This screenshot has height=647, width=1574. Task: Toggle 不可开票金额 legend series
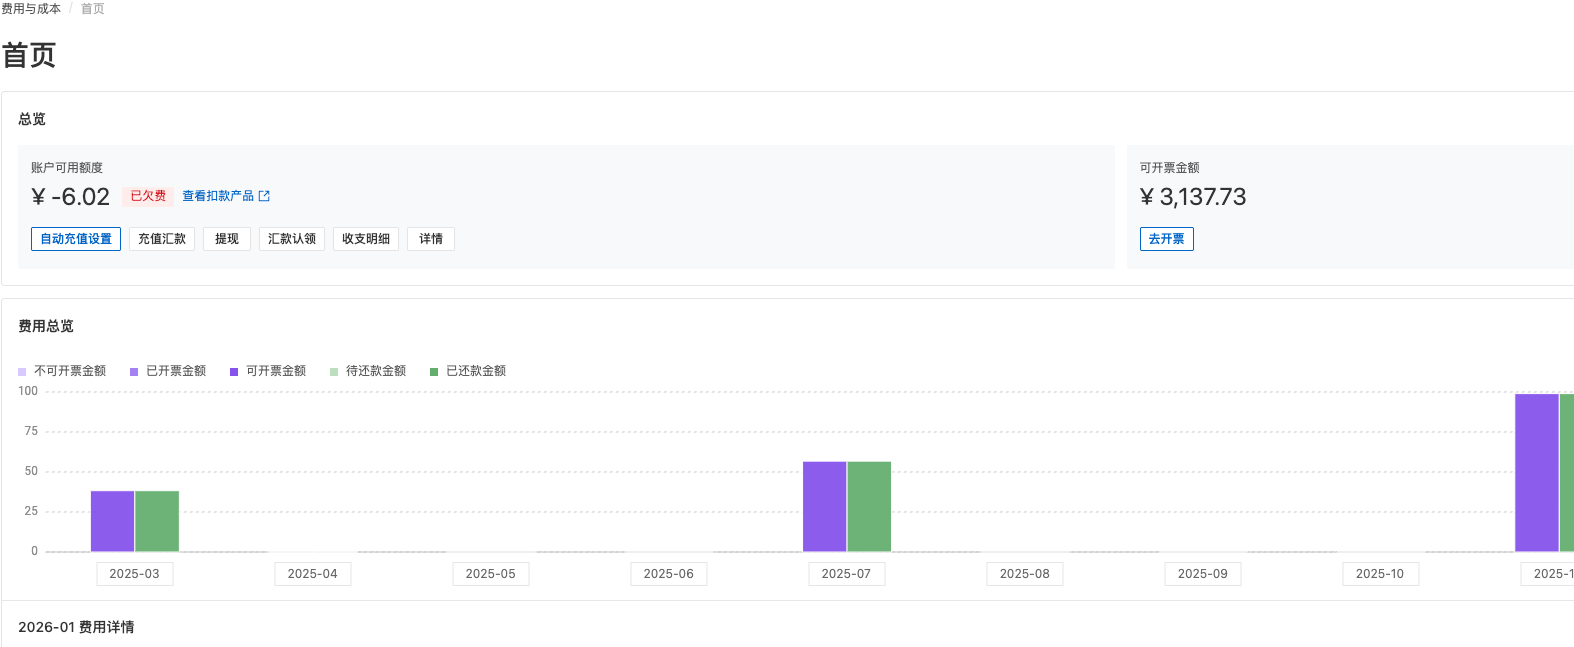(x=62, y=371)
